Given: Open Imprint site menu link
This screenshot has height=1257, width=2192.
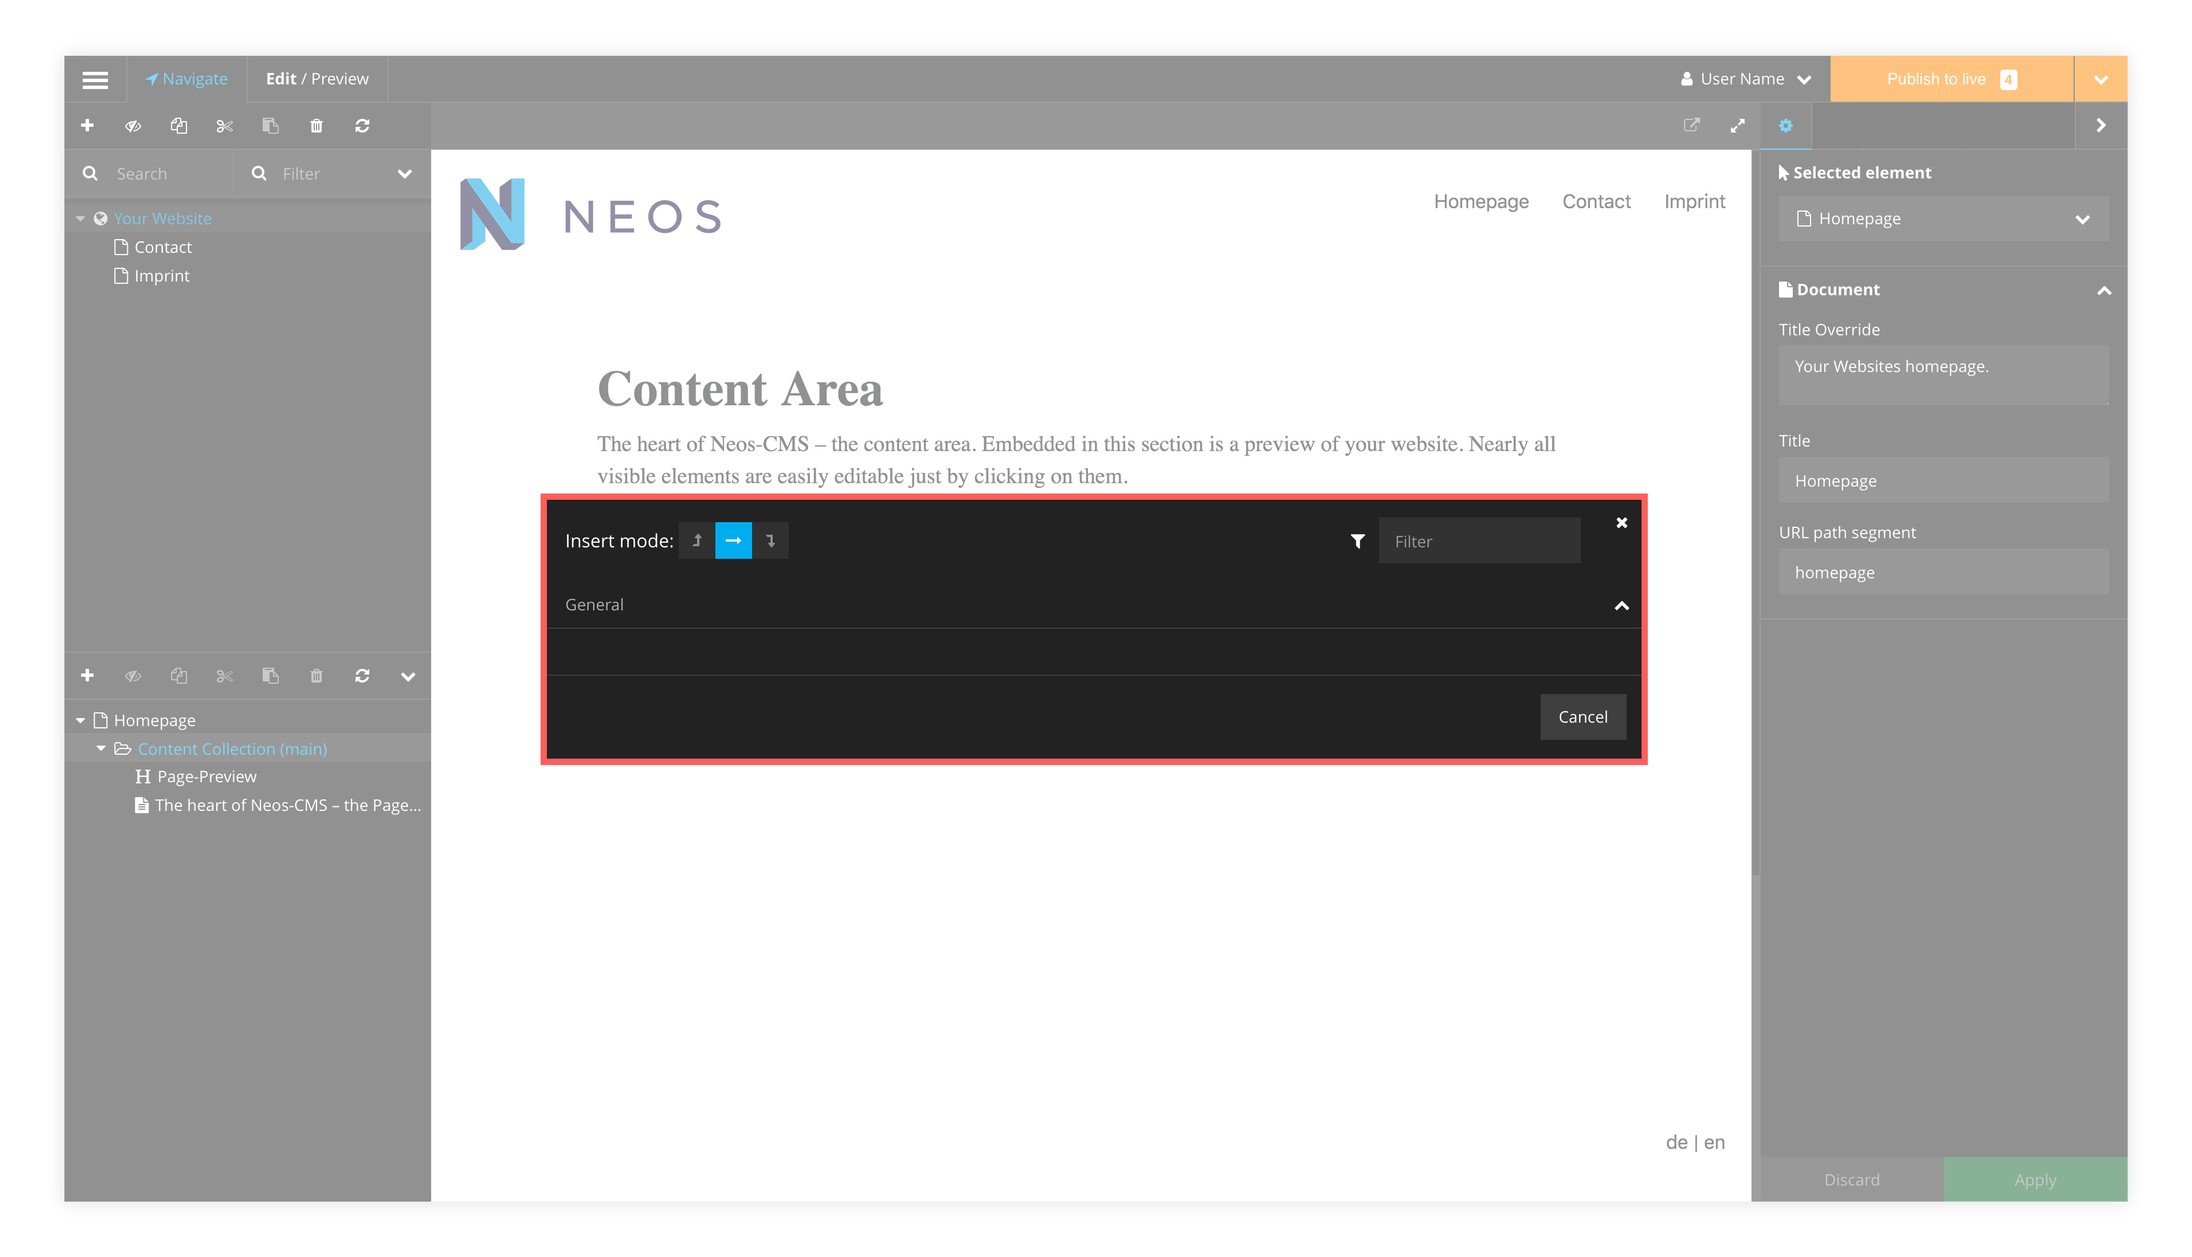Looking at the screenshot, I should point(1694,201).
